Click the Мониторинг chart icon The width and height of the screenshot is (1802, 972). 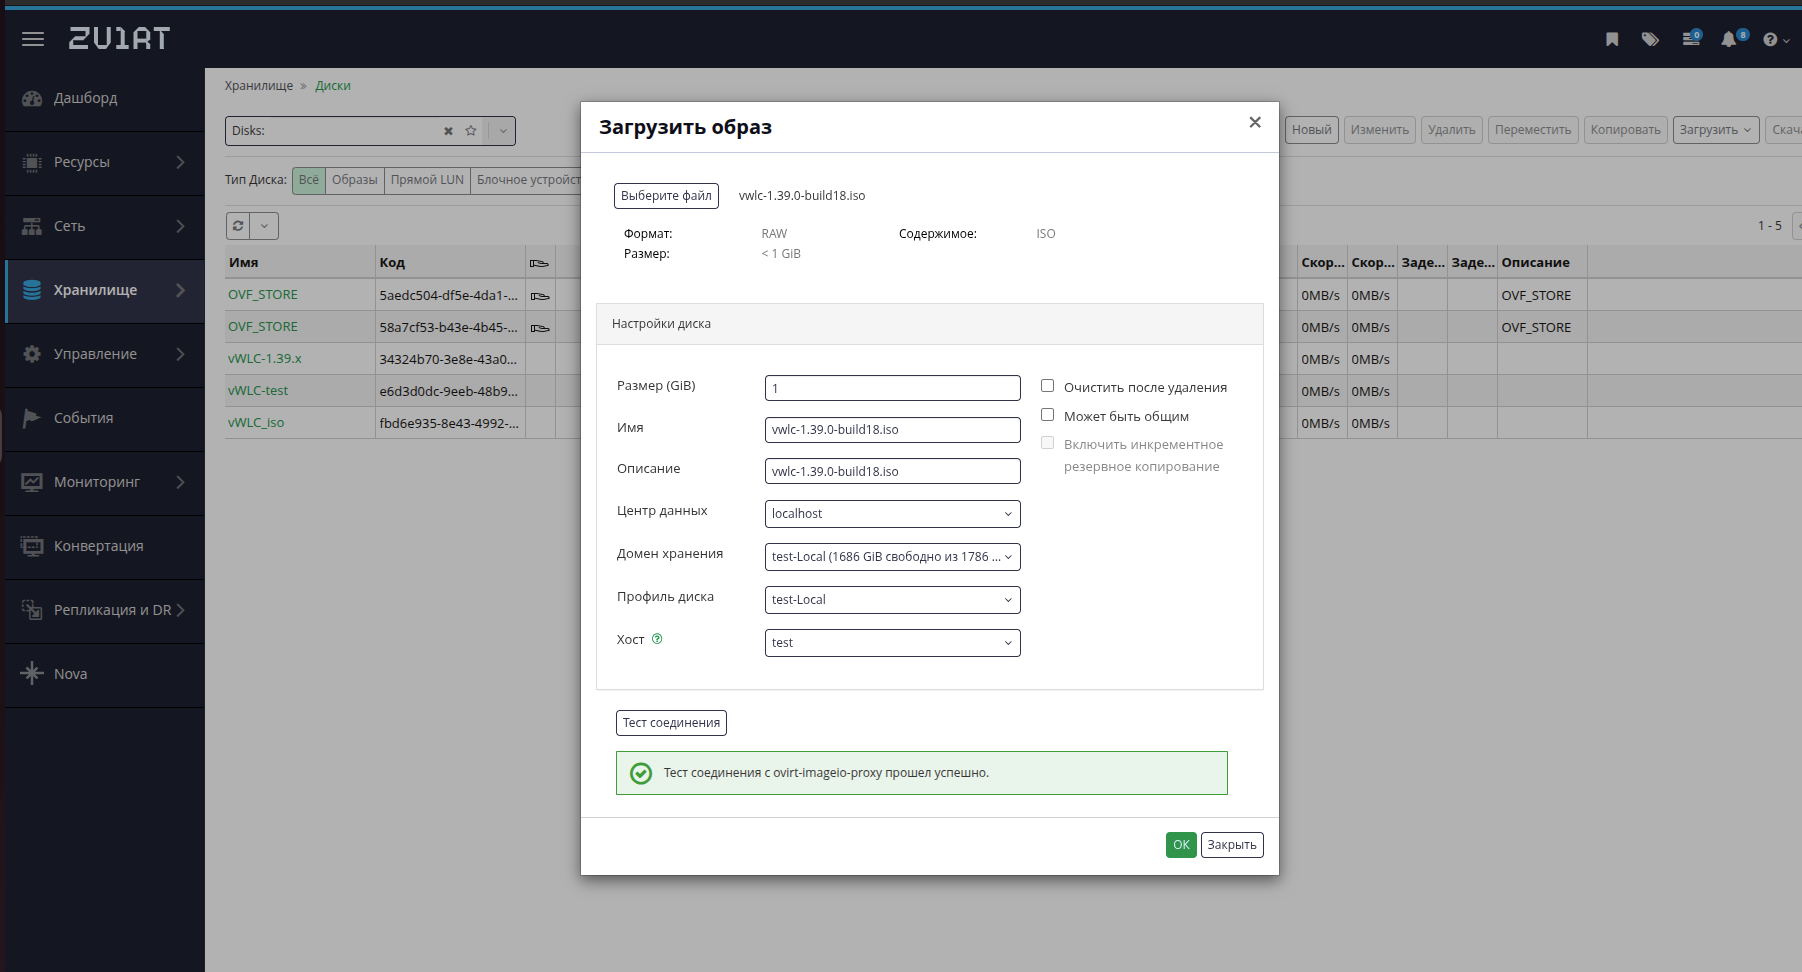point(32,482)
